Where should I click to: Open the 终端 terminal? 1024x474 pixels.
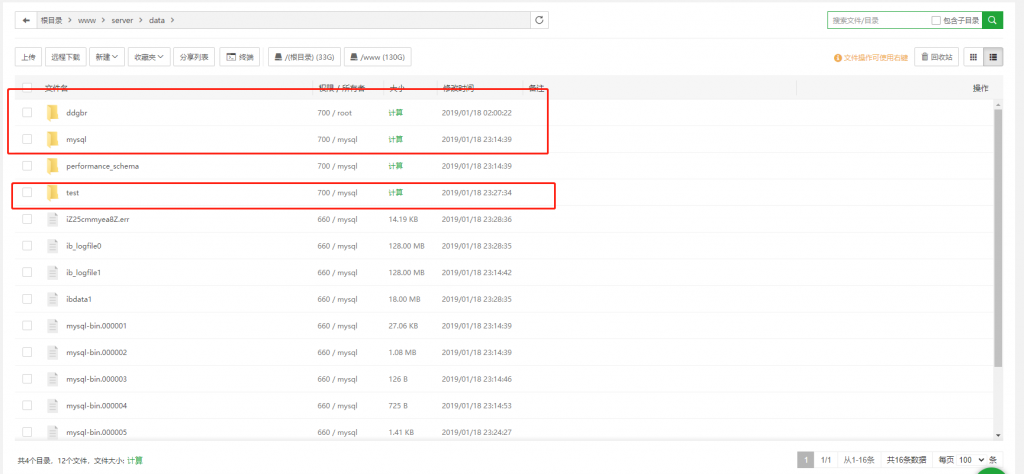click(240, 57)
